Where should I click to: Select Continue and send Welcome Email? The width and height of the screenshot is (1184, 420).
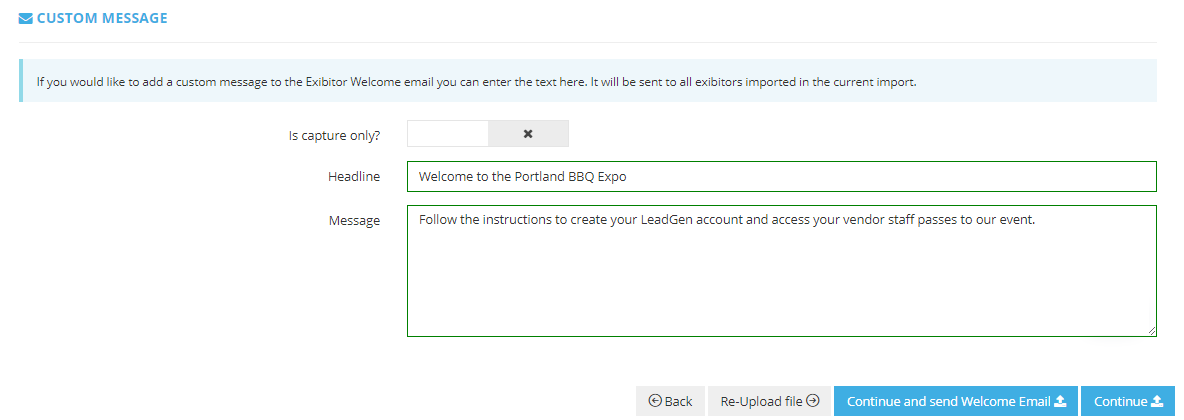[x=956, y=401]
